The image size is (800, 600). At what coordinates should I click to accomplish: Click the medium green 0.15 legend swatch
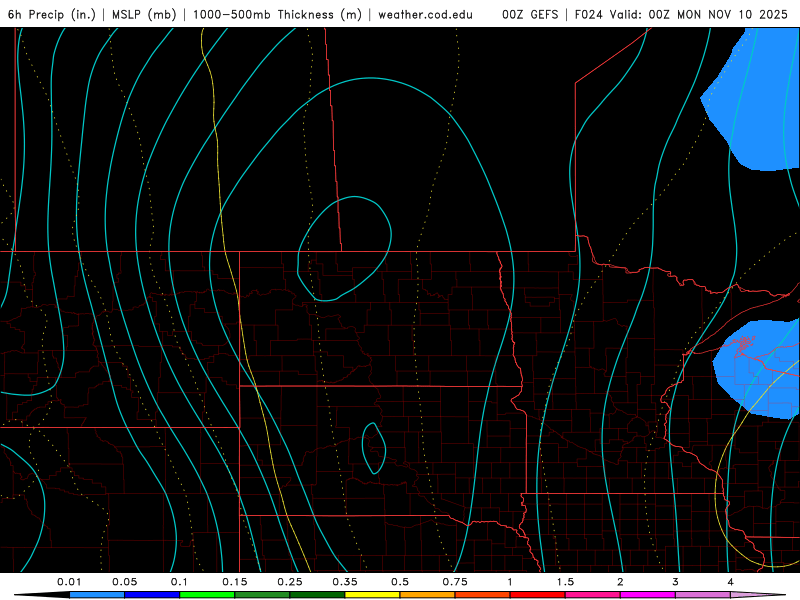[262, 595]
